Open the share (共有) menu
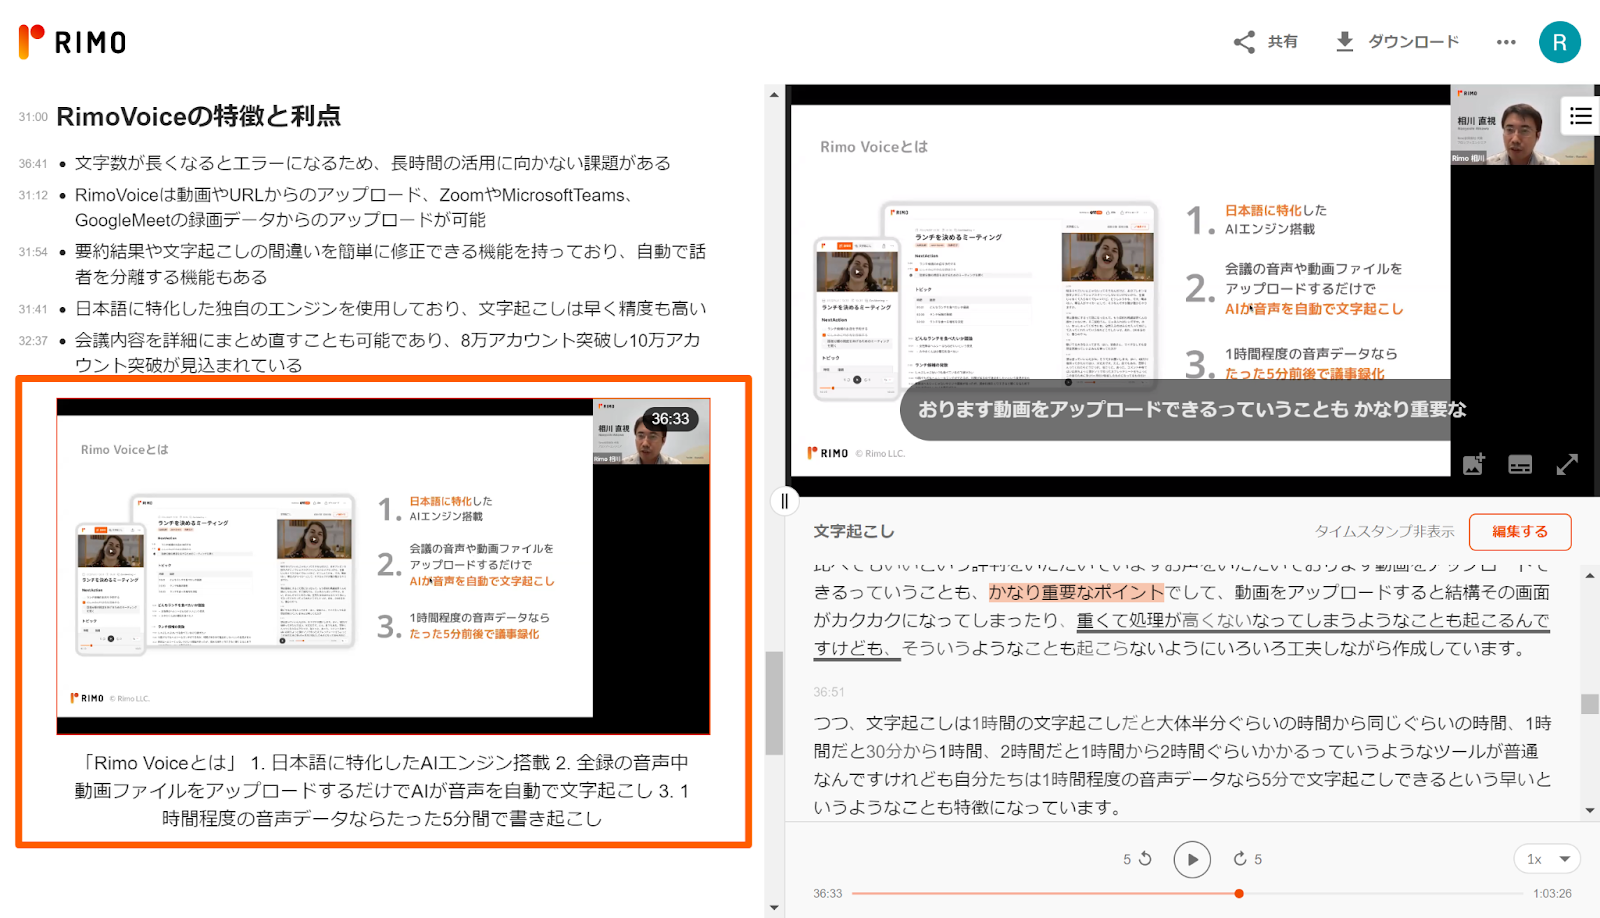 1264,42
